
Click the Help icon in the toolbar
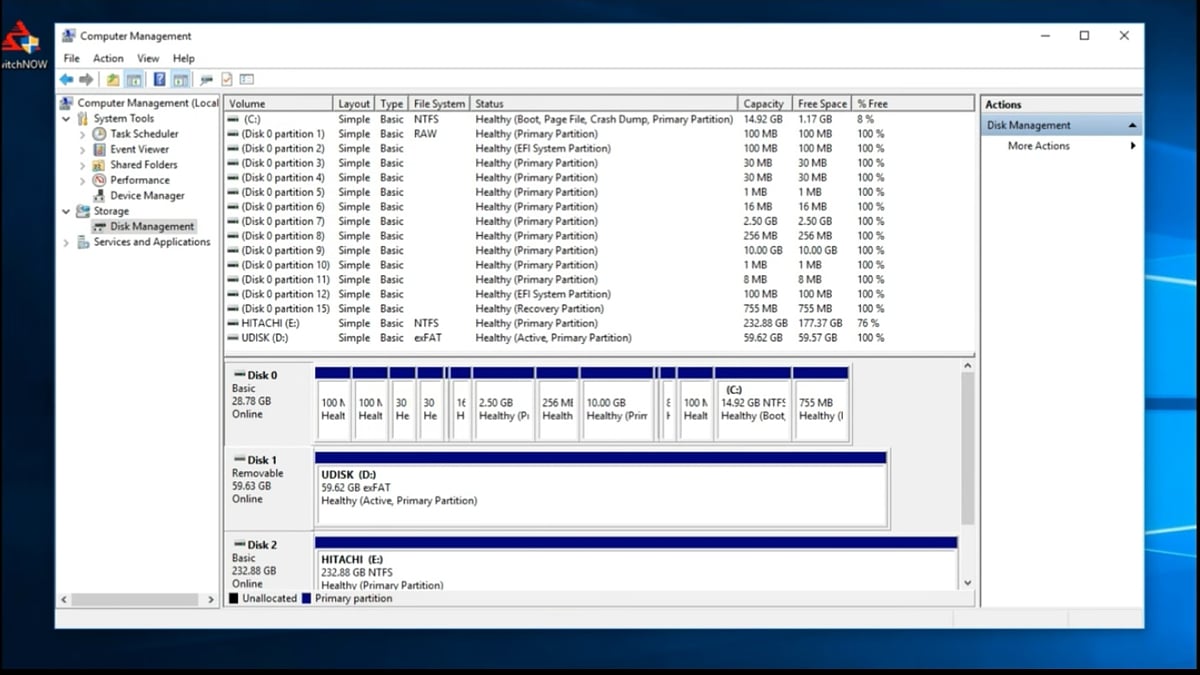160,80
